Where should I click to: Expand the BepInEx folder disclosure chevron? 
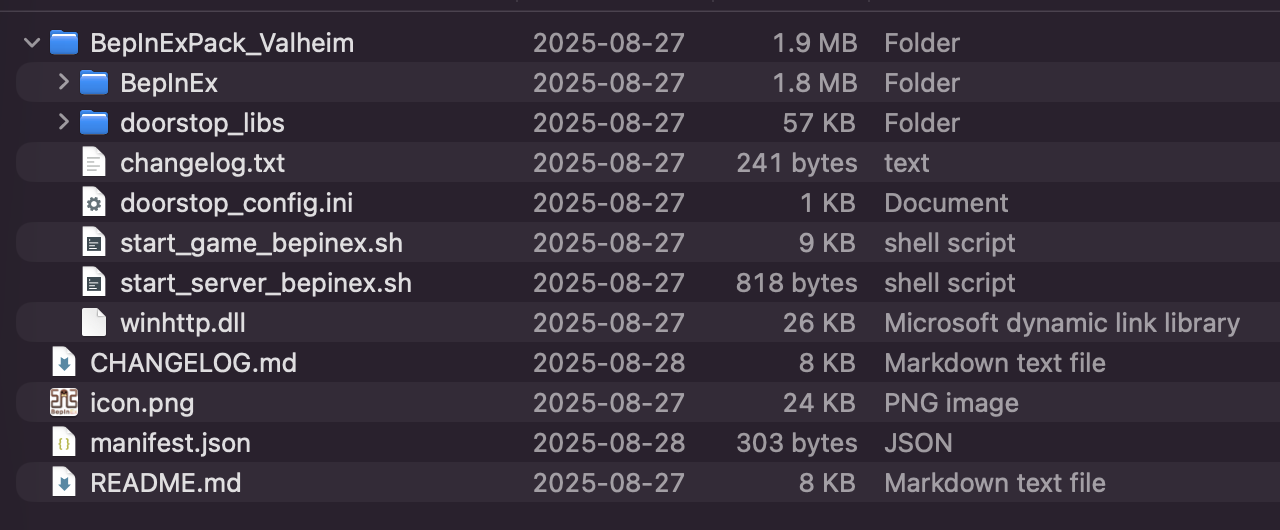[x=63, y=82]
